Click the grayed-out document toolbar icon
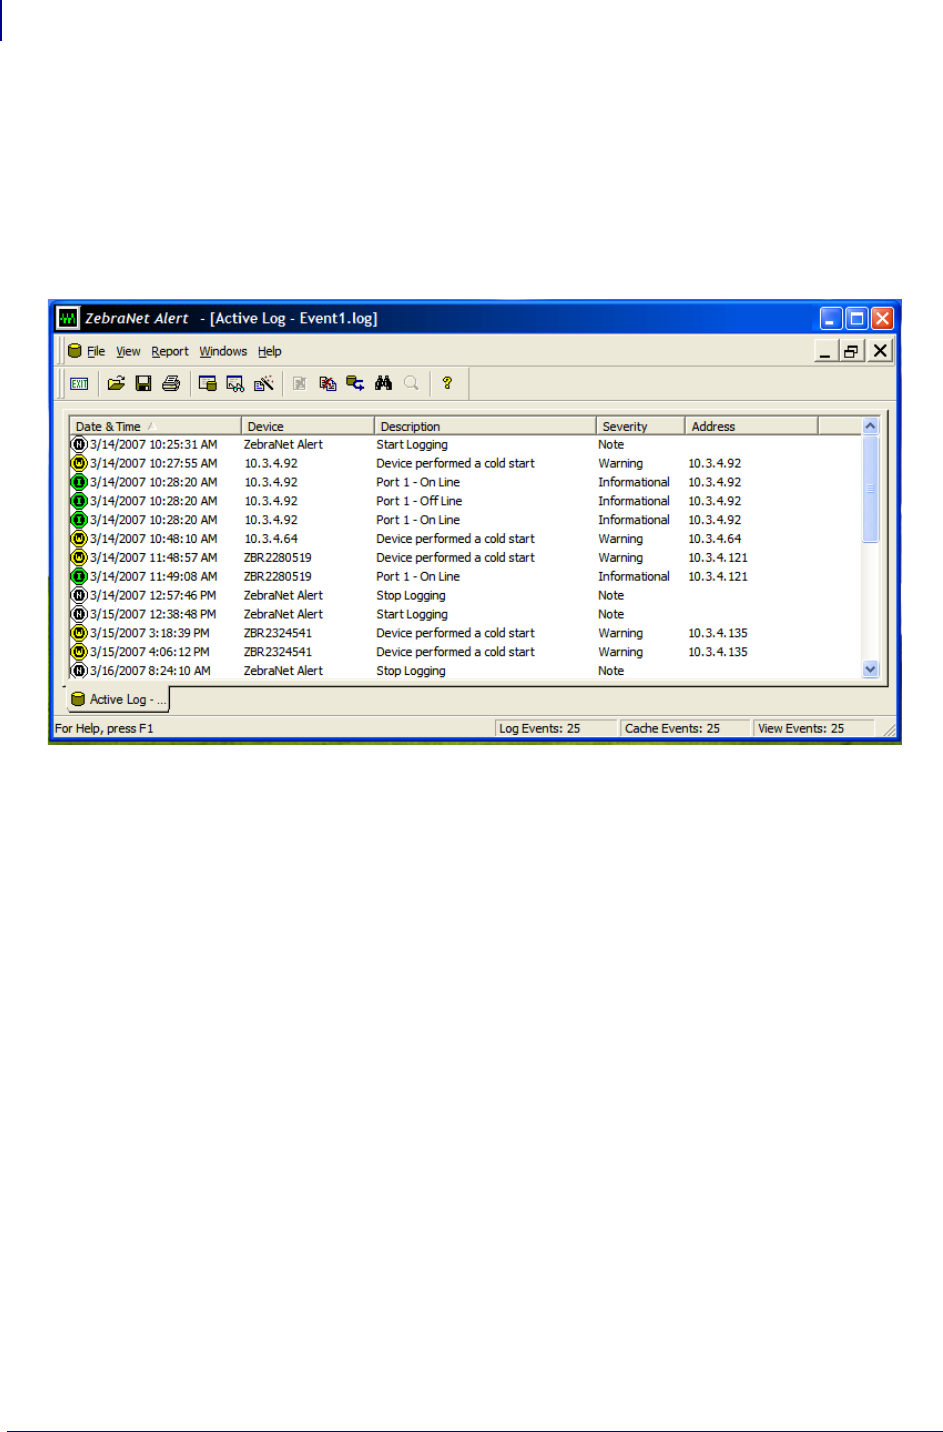This screenshot has width=943, height=1432. point(299,383)
